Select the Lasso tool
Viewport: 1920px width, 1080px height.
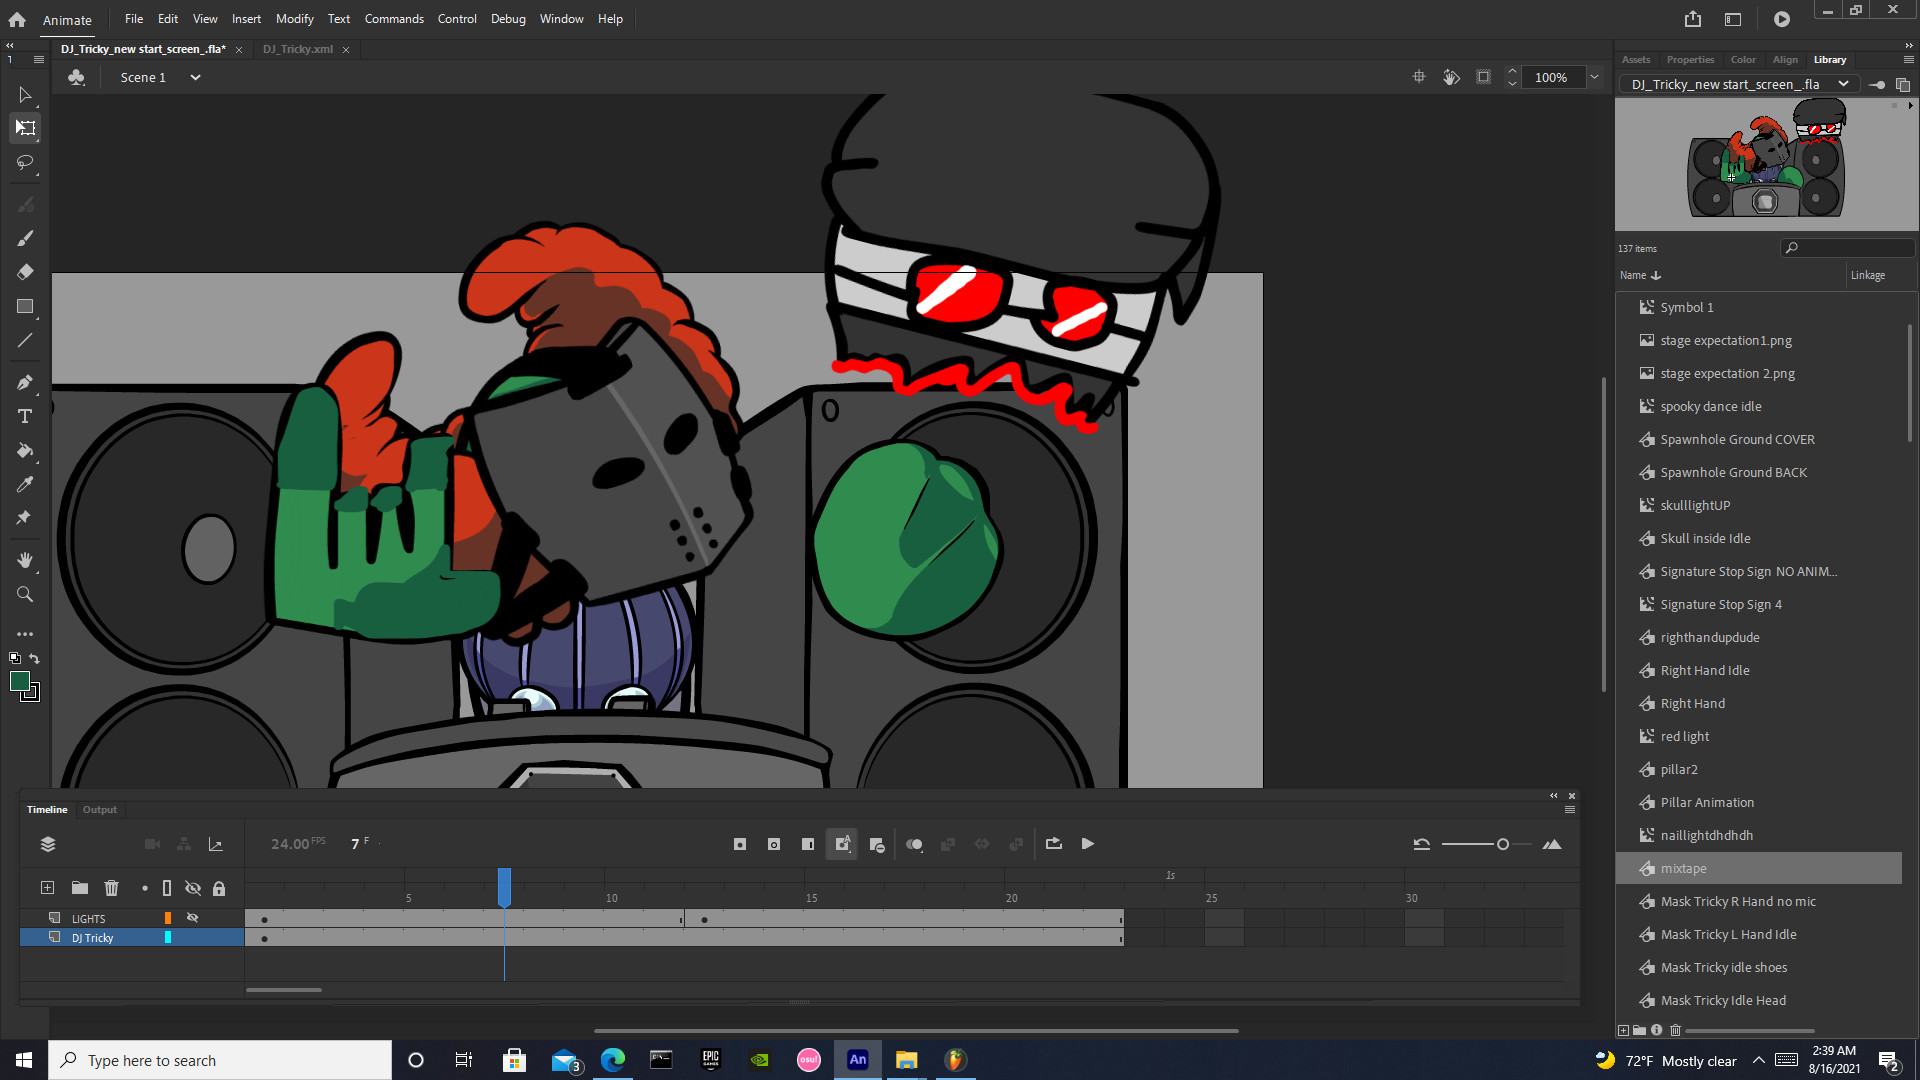click(25, 162)
